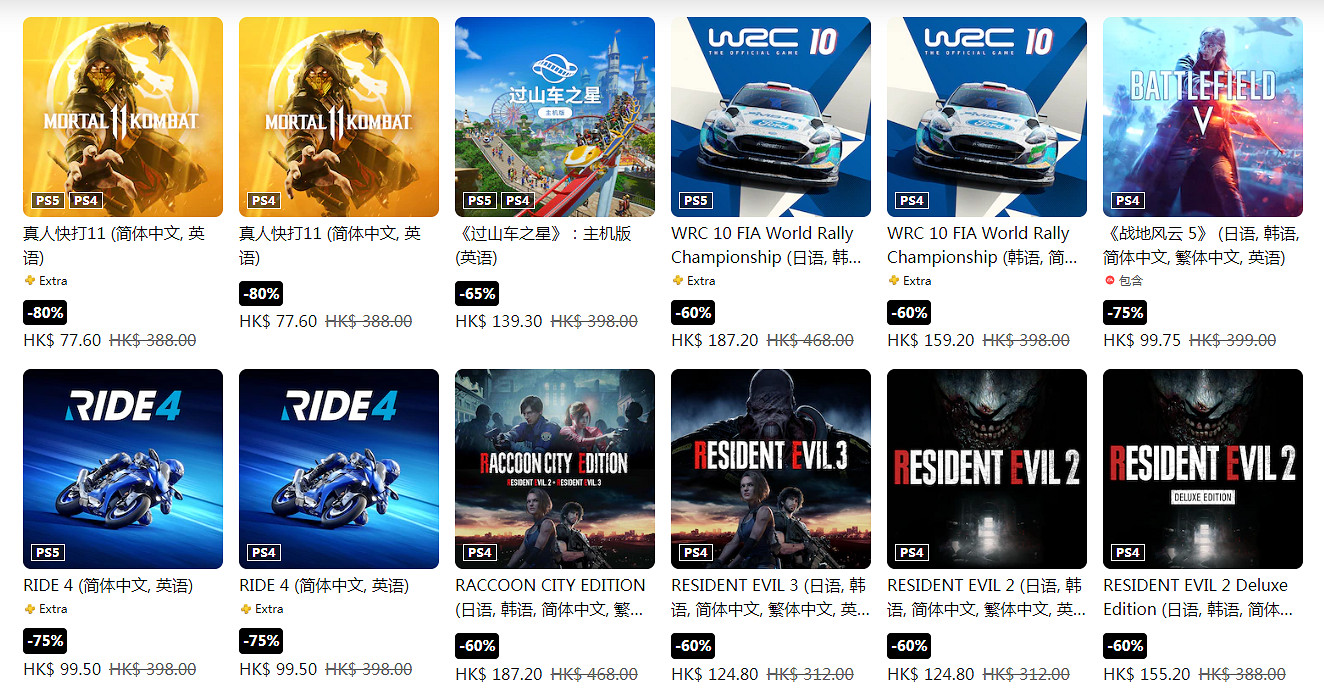Open the 过山车之星 cover image
Viewport: 1324px width, 690px height.
[x=555, y=117]
